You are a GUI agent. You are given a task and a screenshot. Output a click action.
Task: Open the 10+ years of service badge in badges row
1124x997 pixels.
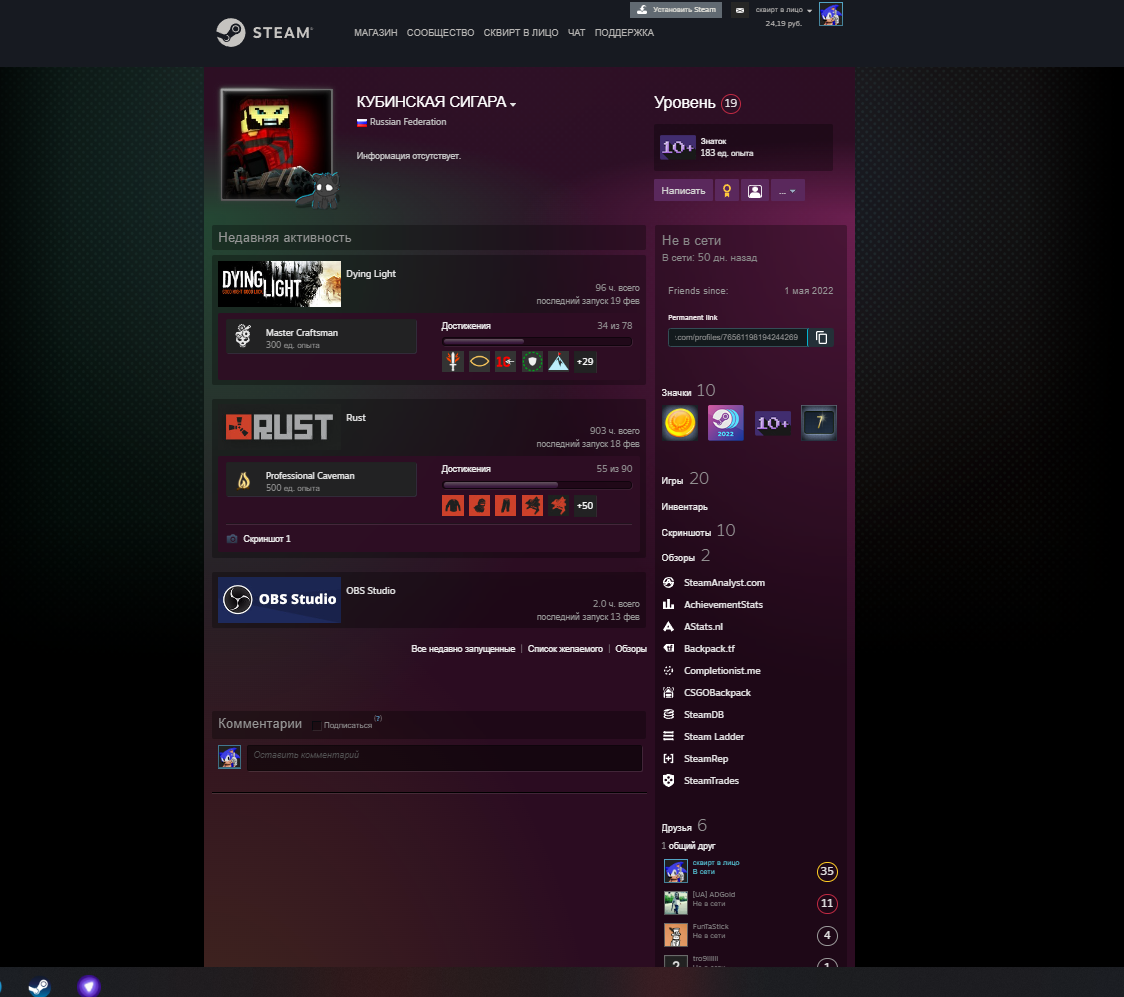click(773, 422)
